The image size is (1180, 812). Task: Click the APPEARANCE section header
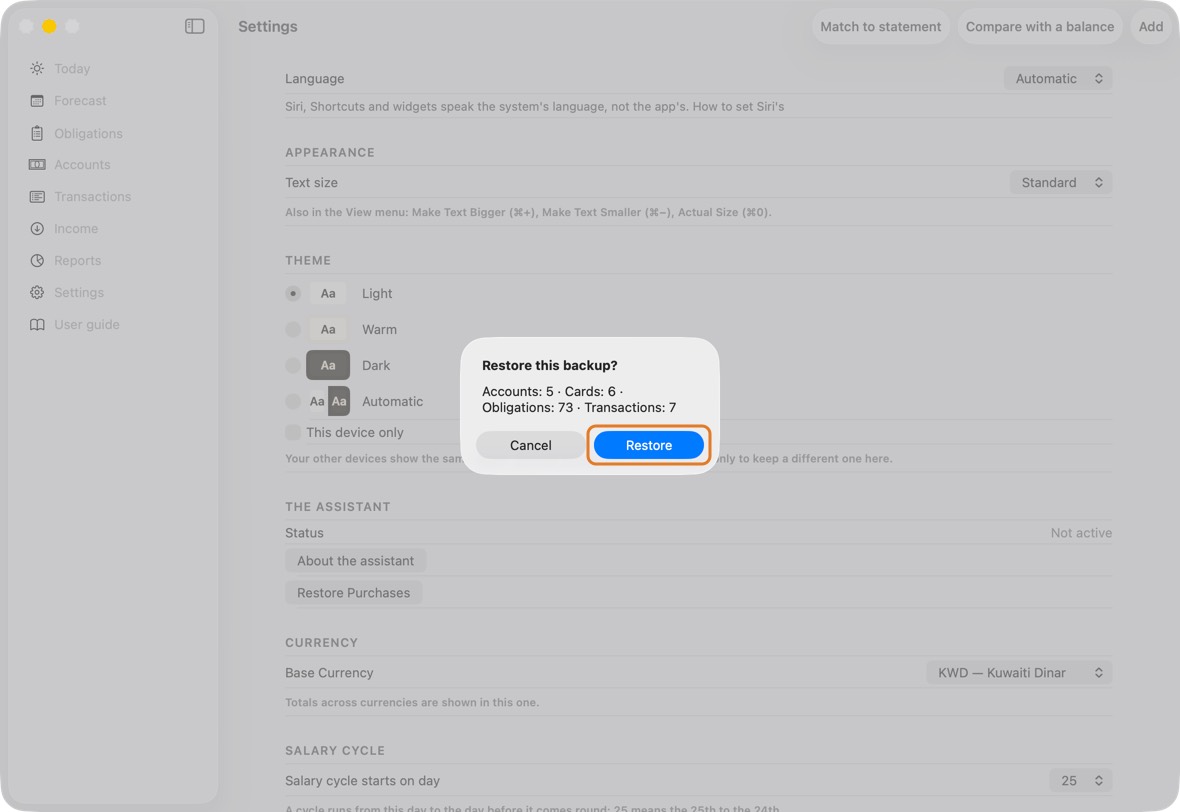330,152
